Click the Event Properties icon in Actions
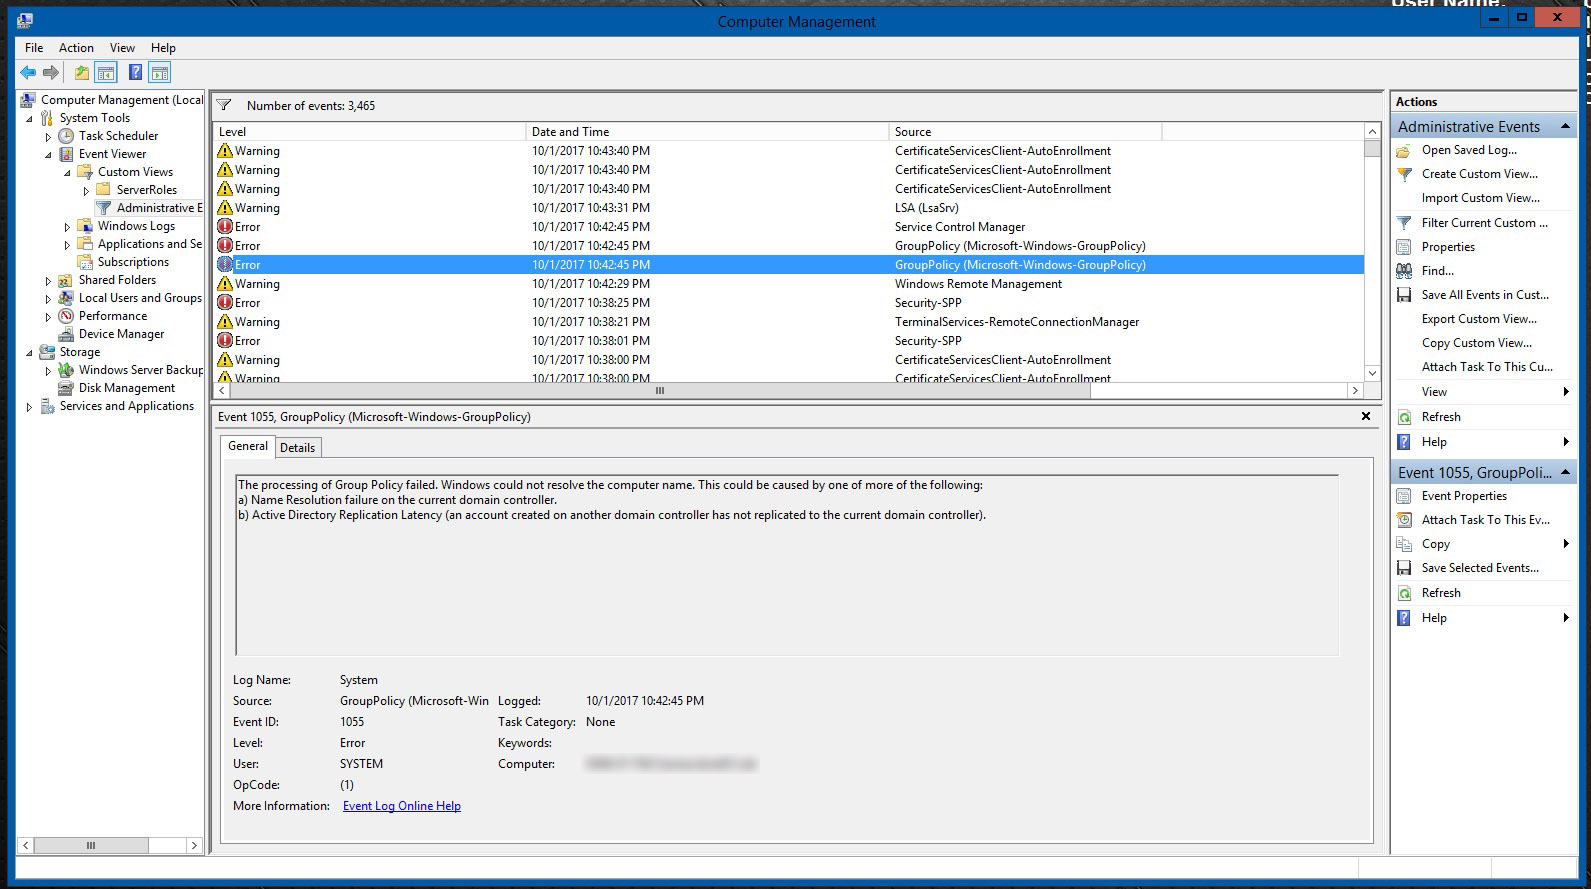Image resolution: width=1591 pixels, height=889 pixels. 1404,496
